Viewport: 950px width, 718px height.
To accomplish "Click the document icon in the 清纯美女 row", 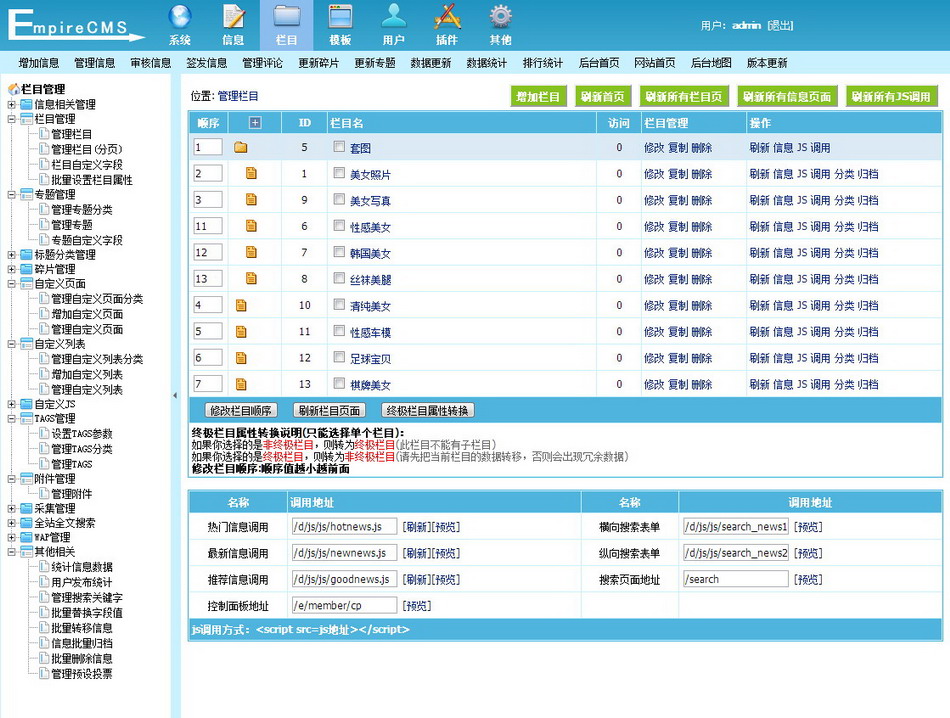I will pos(241,305).
